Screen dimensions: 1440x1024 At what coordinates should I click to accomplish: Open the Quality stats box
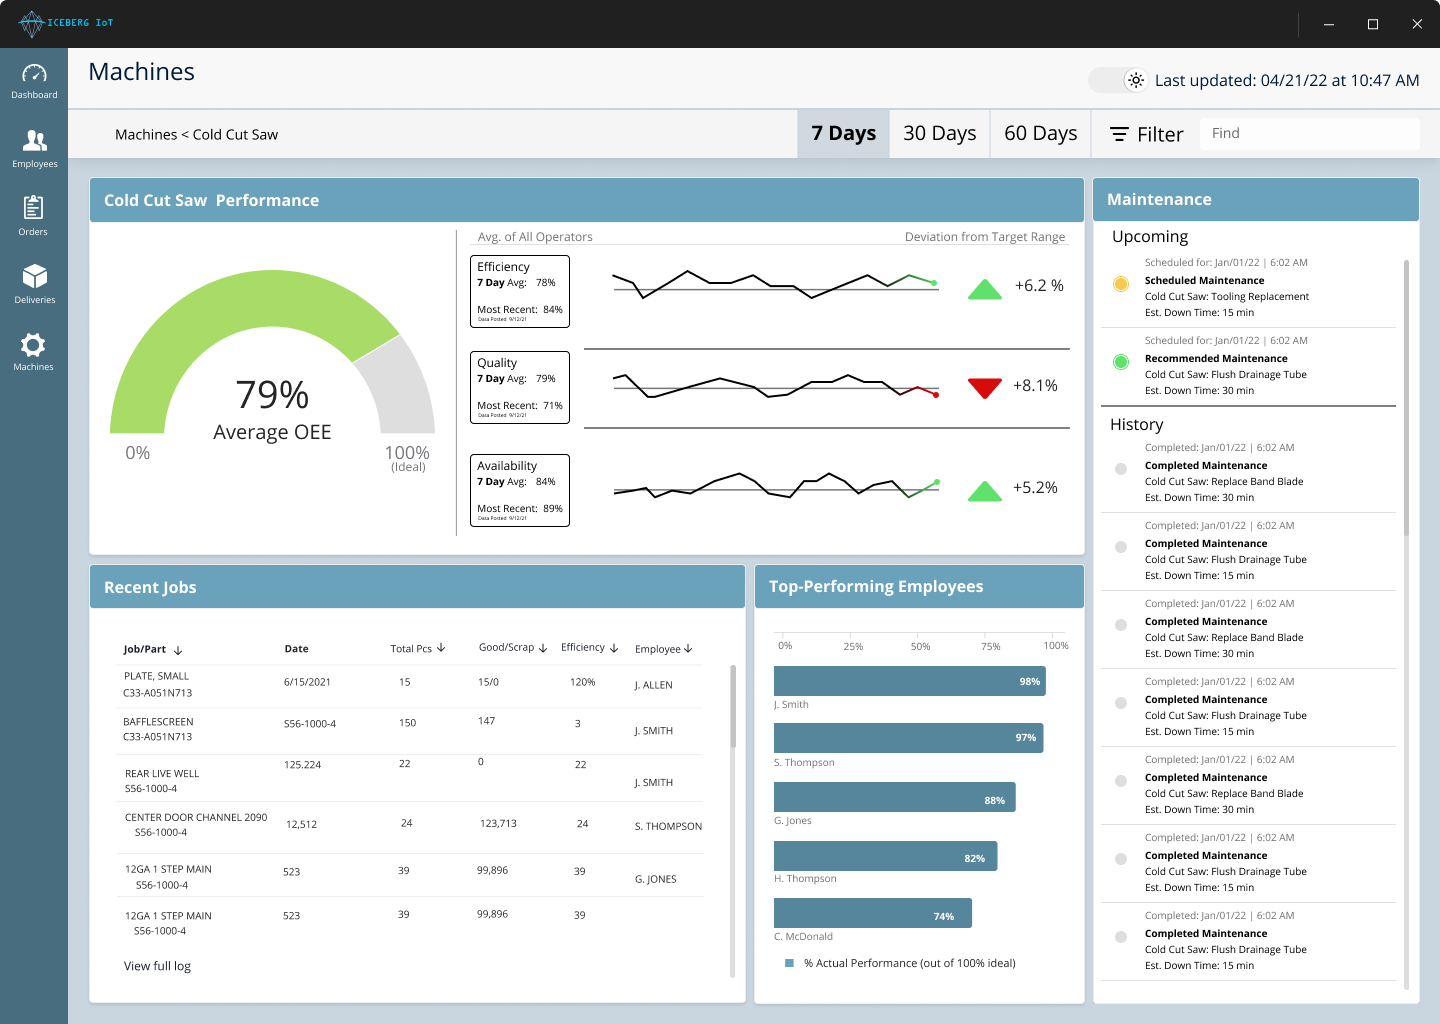coord(520,387)
